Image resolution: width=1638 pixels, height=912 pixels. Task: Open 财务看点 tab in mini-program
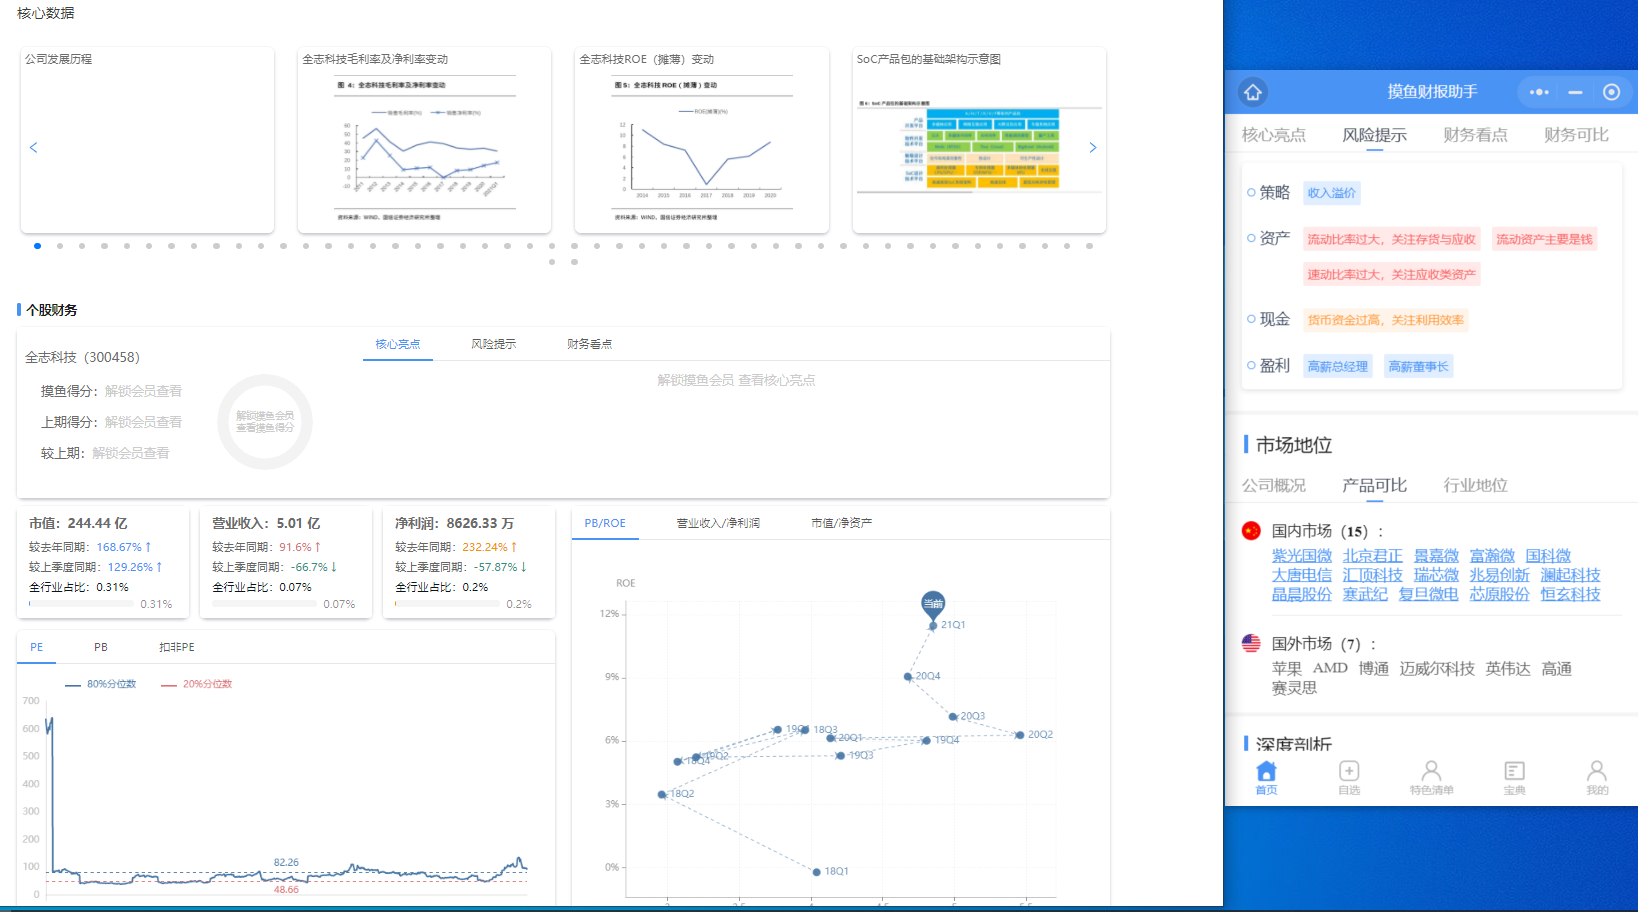point(1475,134)
